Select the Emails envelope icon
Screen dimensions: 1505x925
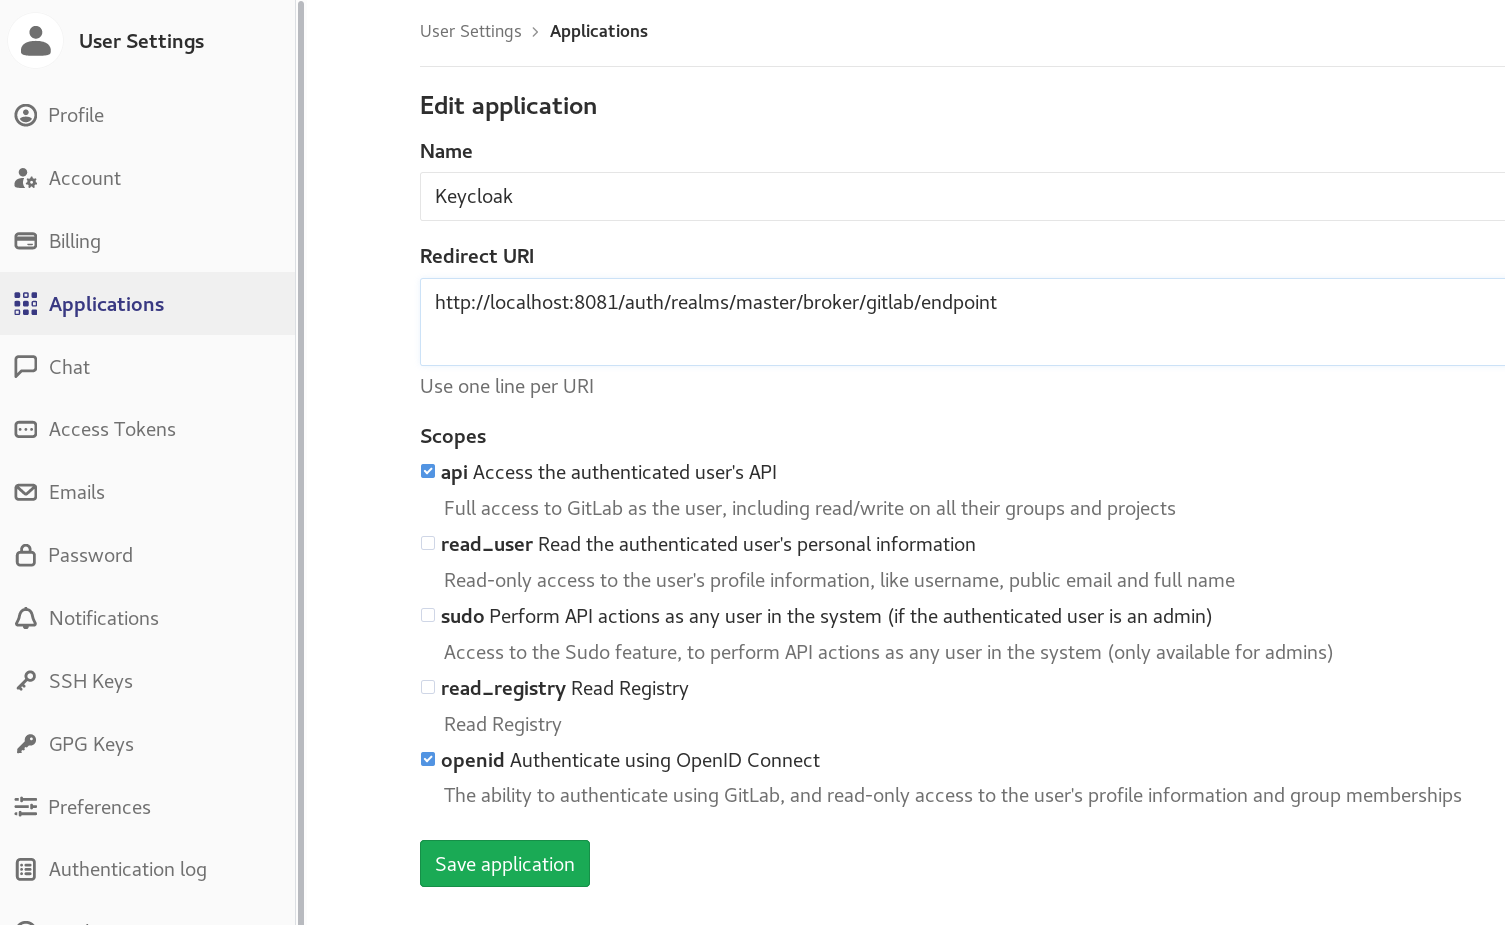coord(26,492)
